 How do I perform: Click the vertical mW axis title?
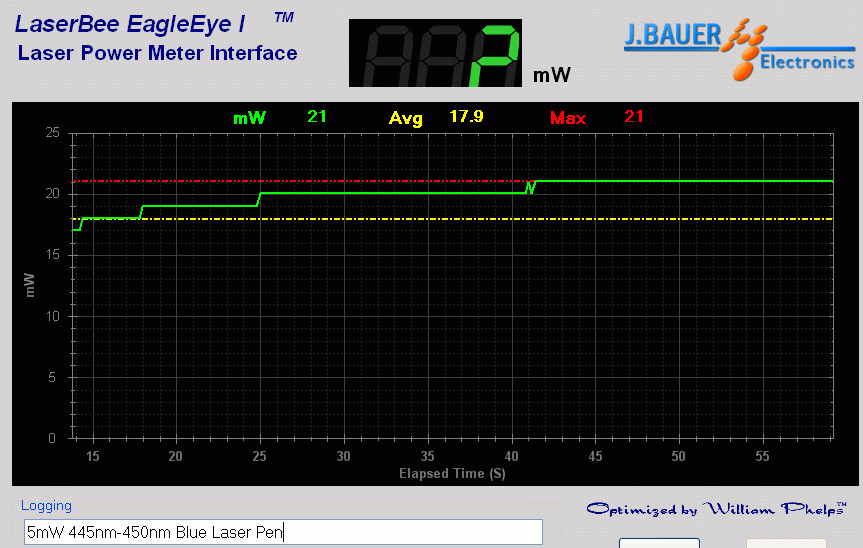[x=30, y=285]
